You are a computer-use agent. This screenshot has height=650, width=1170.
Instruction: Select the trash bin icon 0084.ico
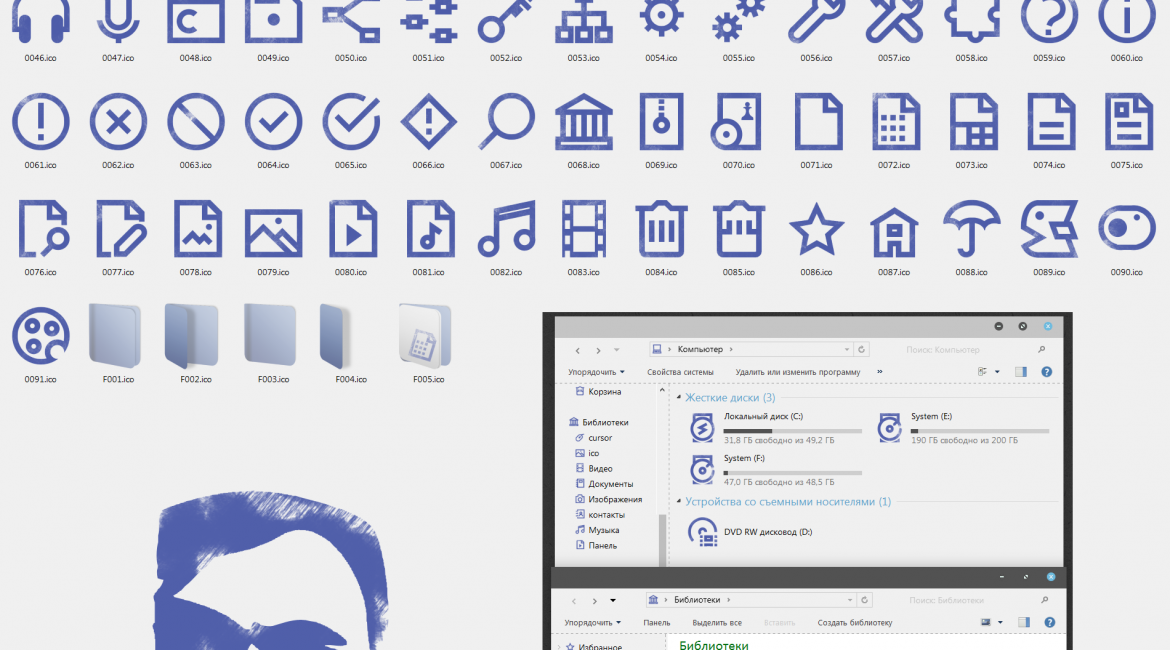tap(661, 229)
